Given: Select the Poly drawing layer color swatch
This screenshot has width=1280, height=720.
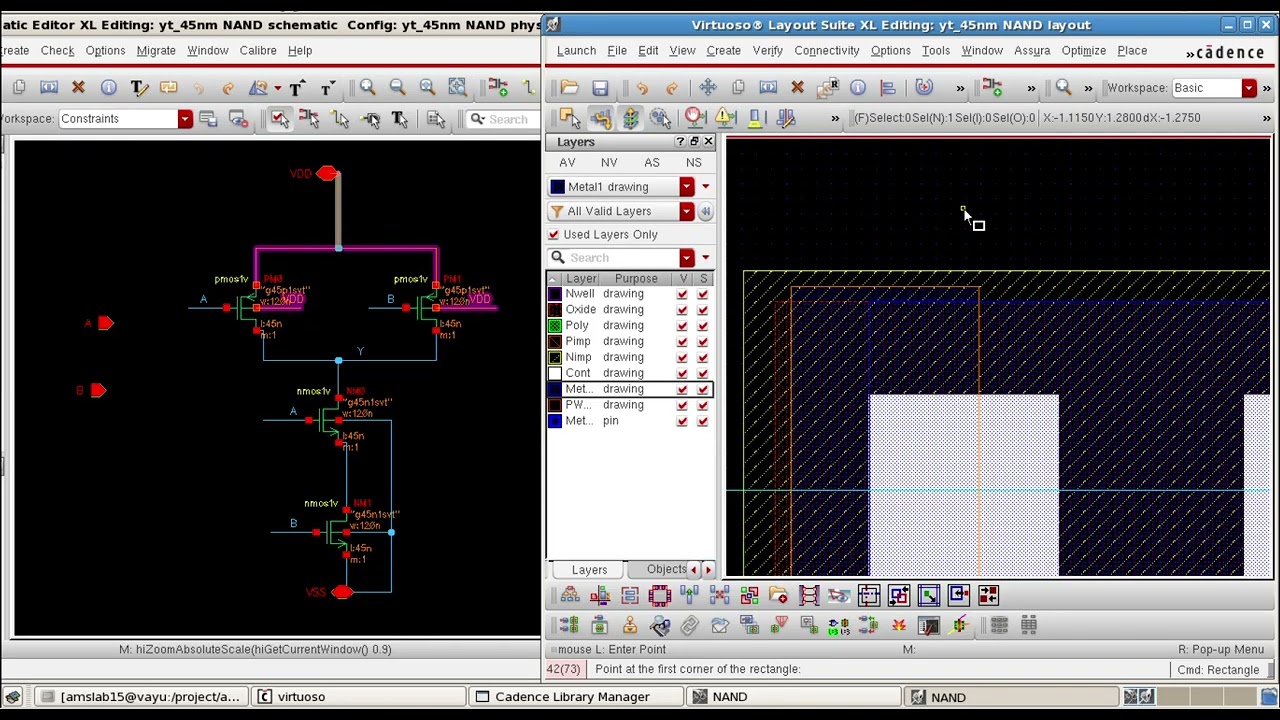Looking at the screenshot, I should coord(555,325).
